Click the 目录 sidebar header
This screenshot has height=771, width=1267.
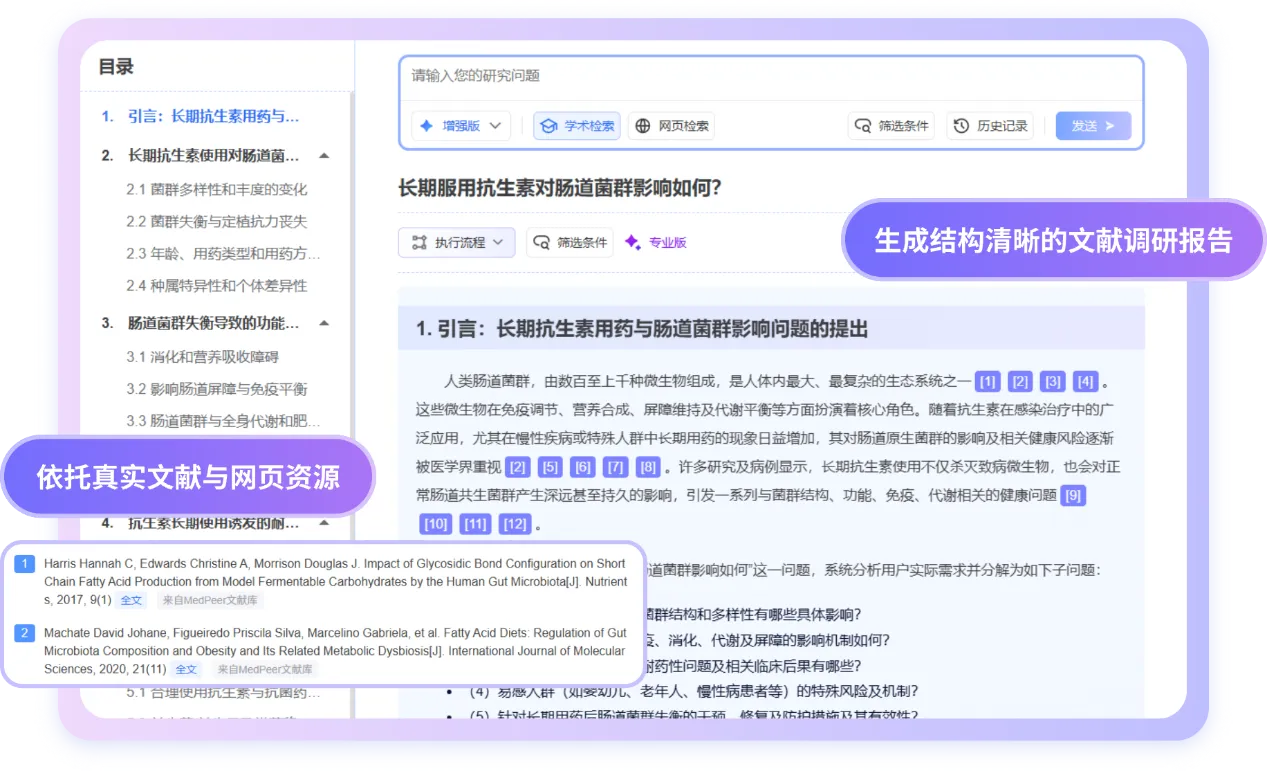[116, 67]
